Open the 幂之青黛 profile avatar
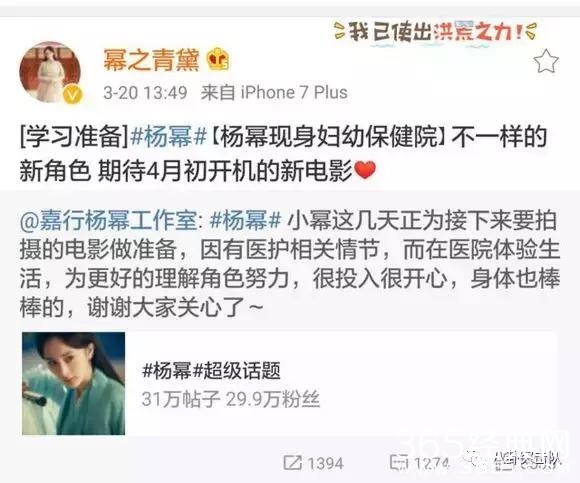Image resolution: width=580 pixels, height=483 pixels. [x=51, y=72]
